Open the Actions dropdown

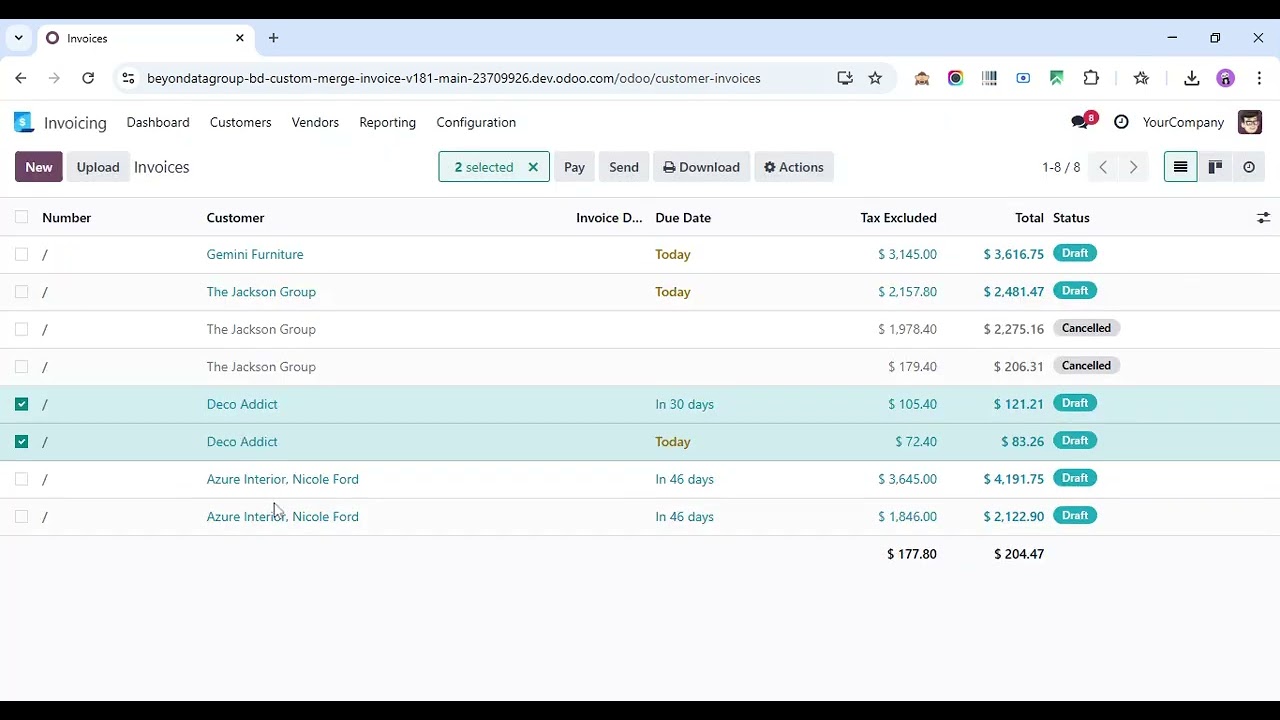pos(794,167)
